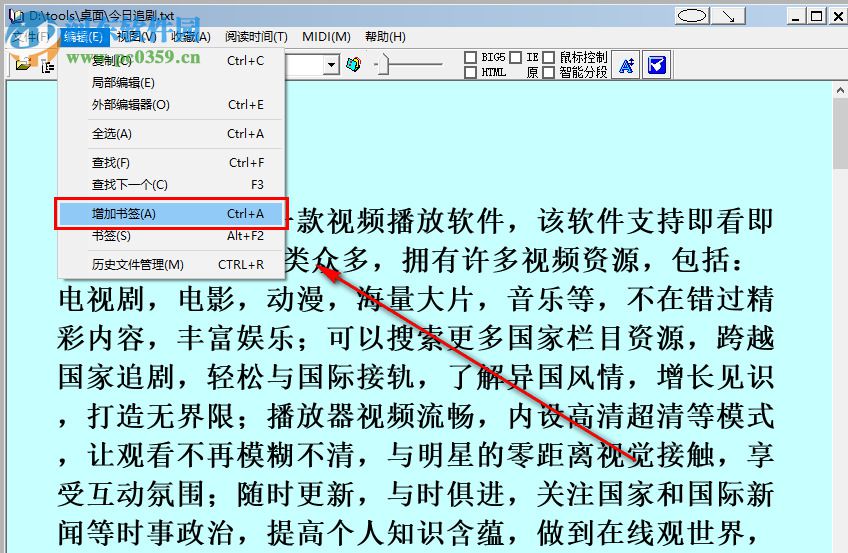The image size is (848, 553).
Task: Toggle the BIG5 checkbox
Action: click(471, 57)
